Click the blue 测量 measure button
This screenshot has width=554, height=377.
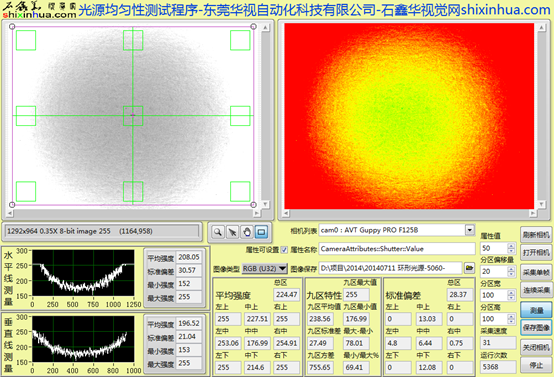[x=536, y=310]
